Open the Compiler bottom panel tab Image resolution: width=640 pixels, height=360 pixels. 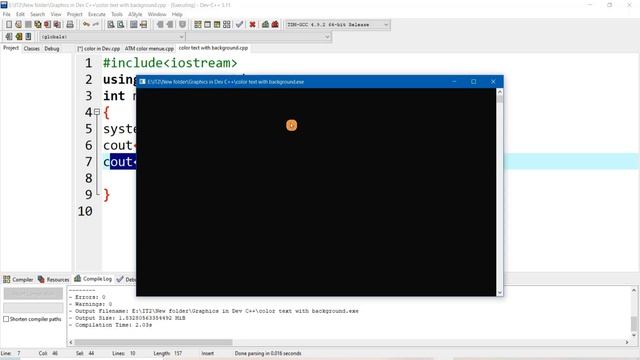click(18, 280)
